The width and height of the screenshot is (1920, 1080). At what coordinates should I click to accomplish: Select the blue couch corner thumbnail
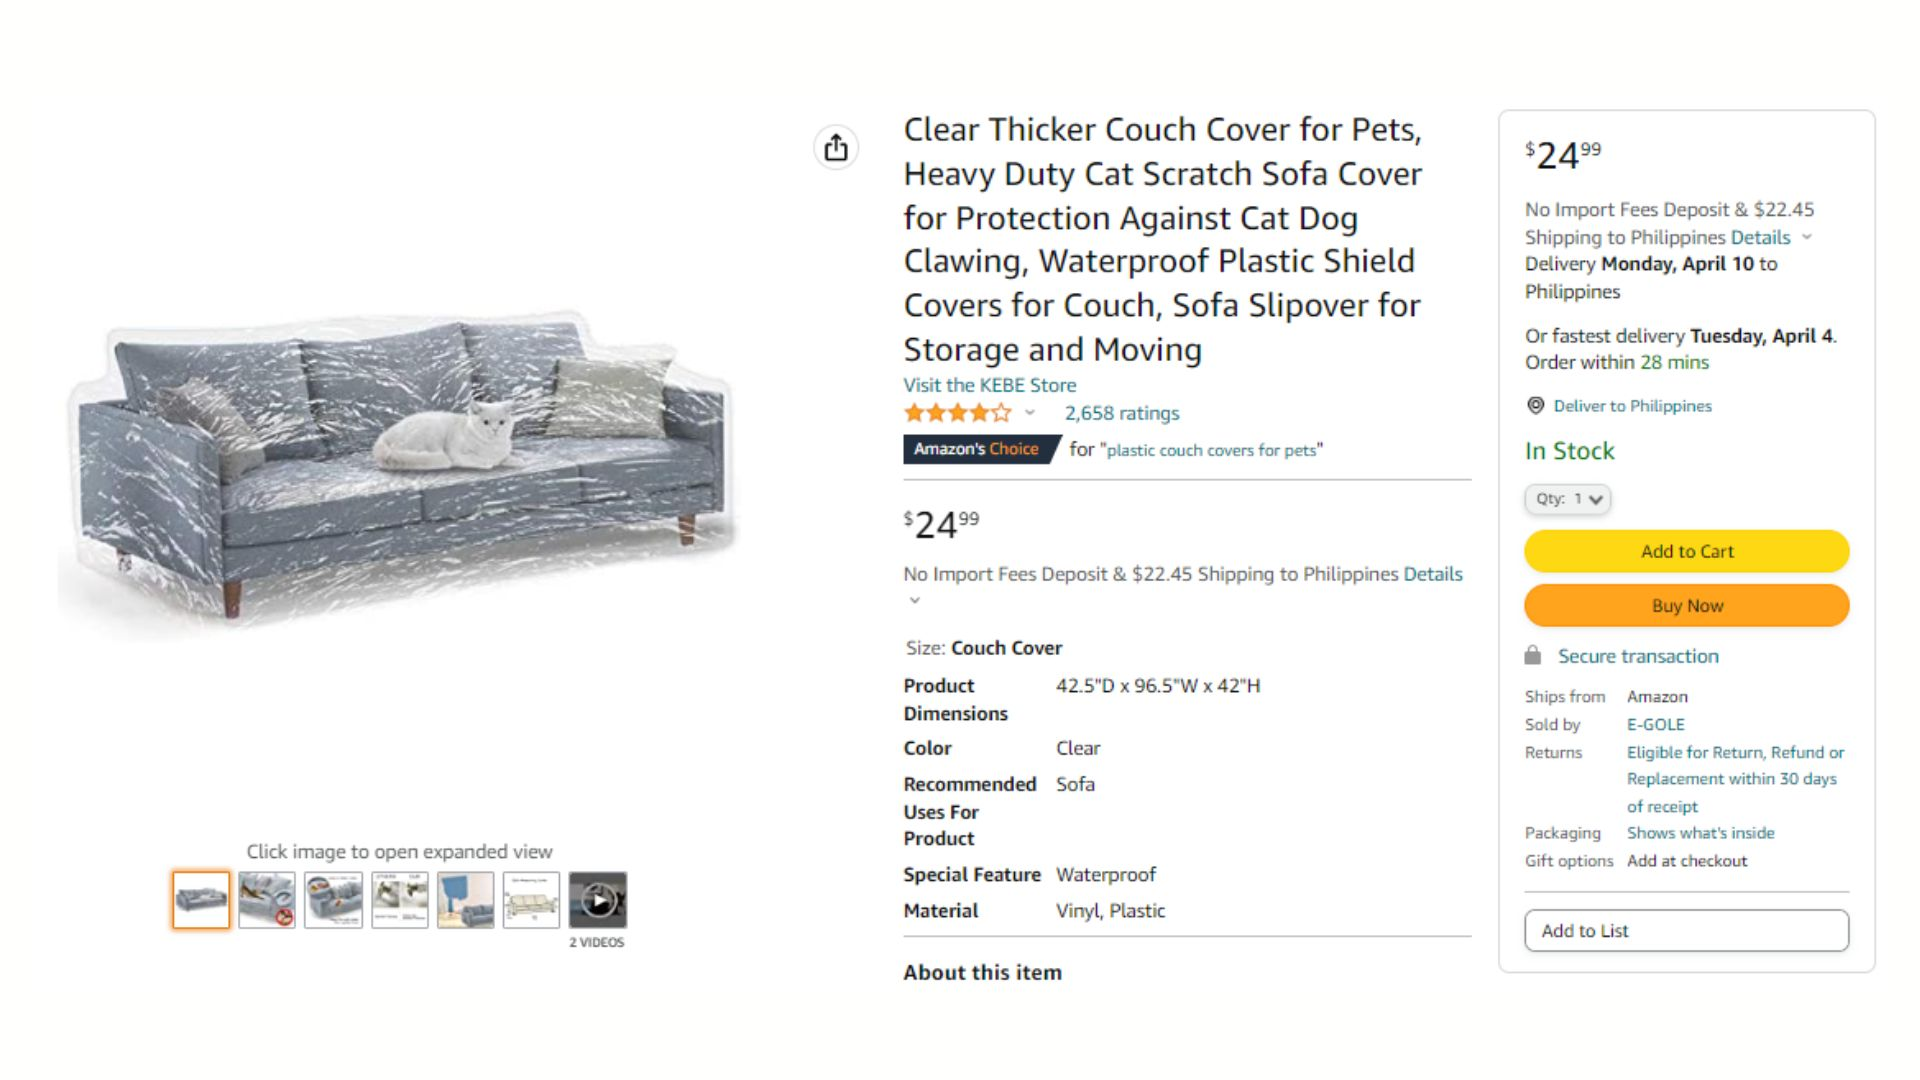click(466, 900)
